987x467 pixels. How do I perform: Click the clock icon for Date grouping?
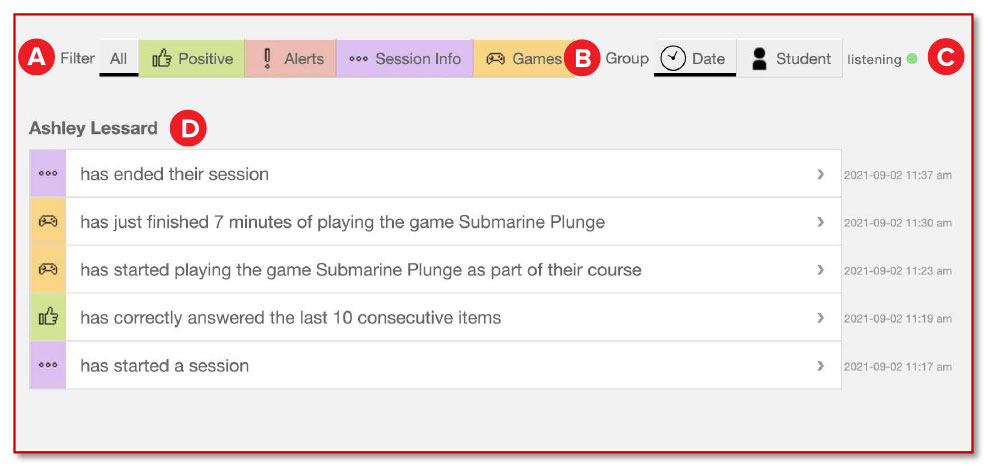(673, 59)
